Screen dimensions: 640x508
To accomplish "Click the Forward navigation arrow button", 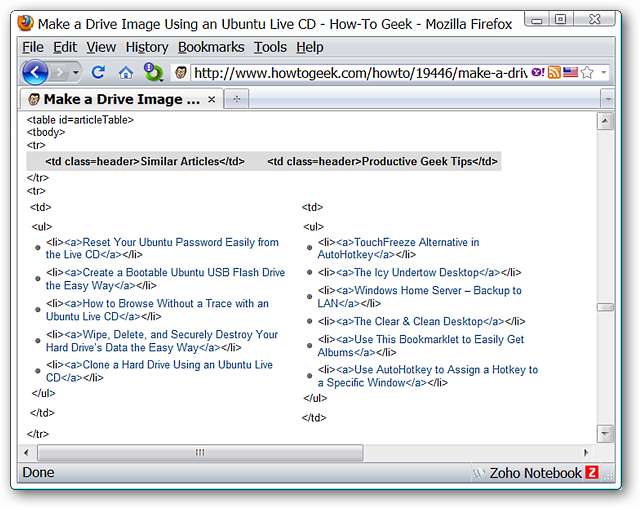I will click(x=61, y=72).
